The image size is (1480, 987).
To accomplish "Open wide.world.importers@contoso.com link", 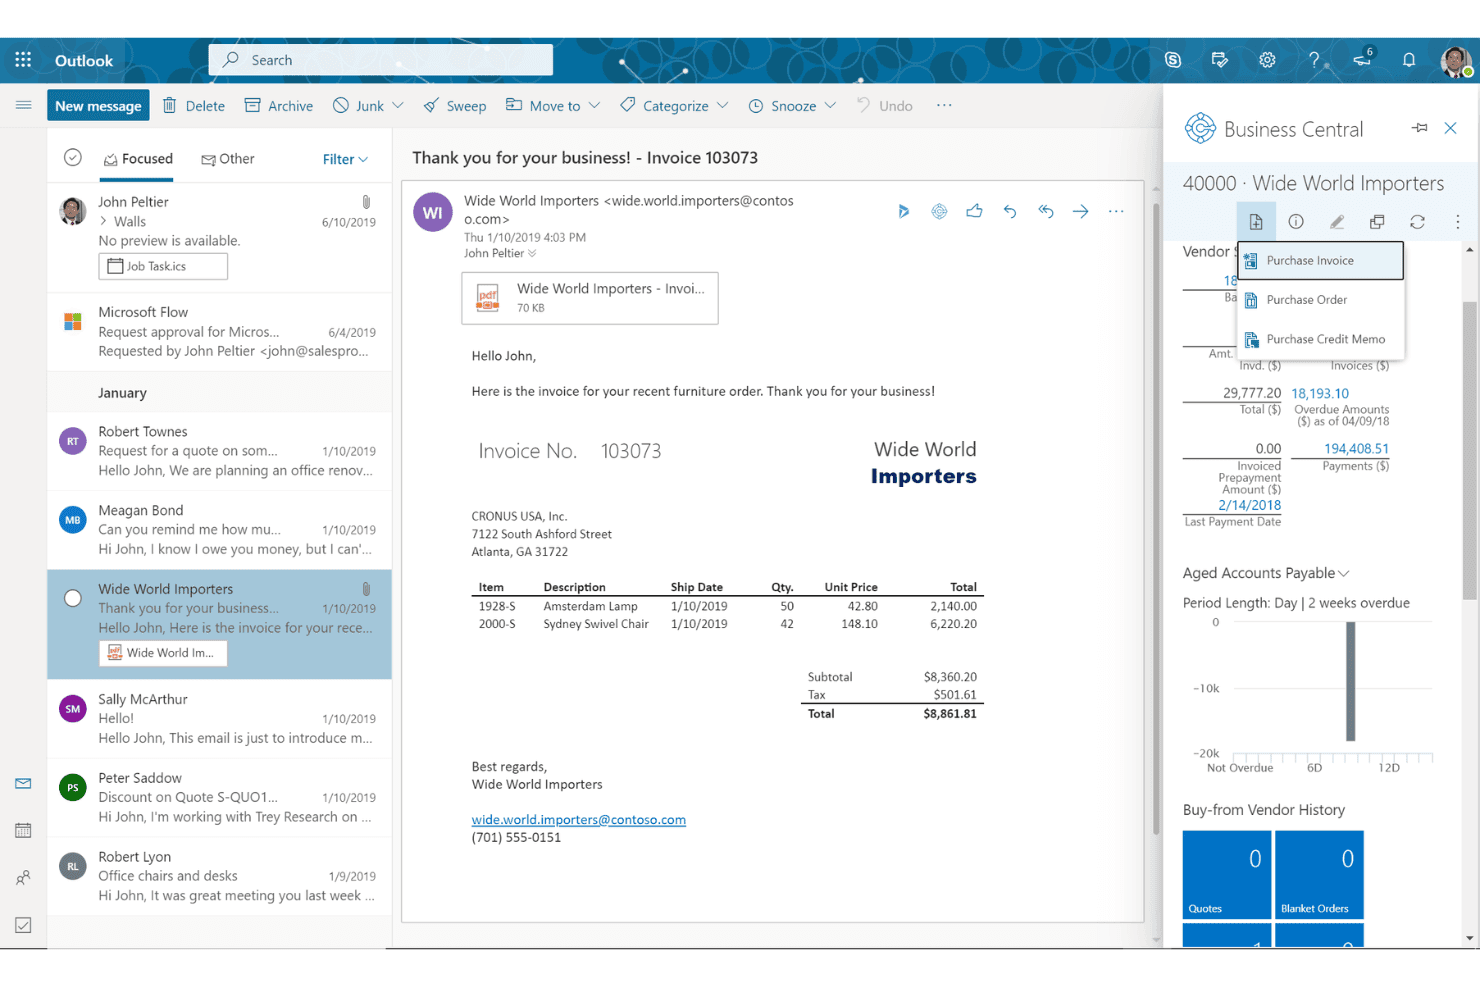I will pos(579,820).
